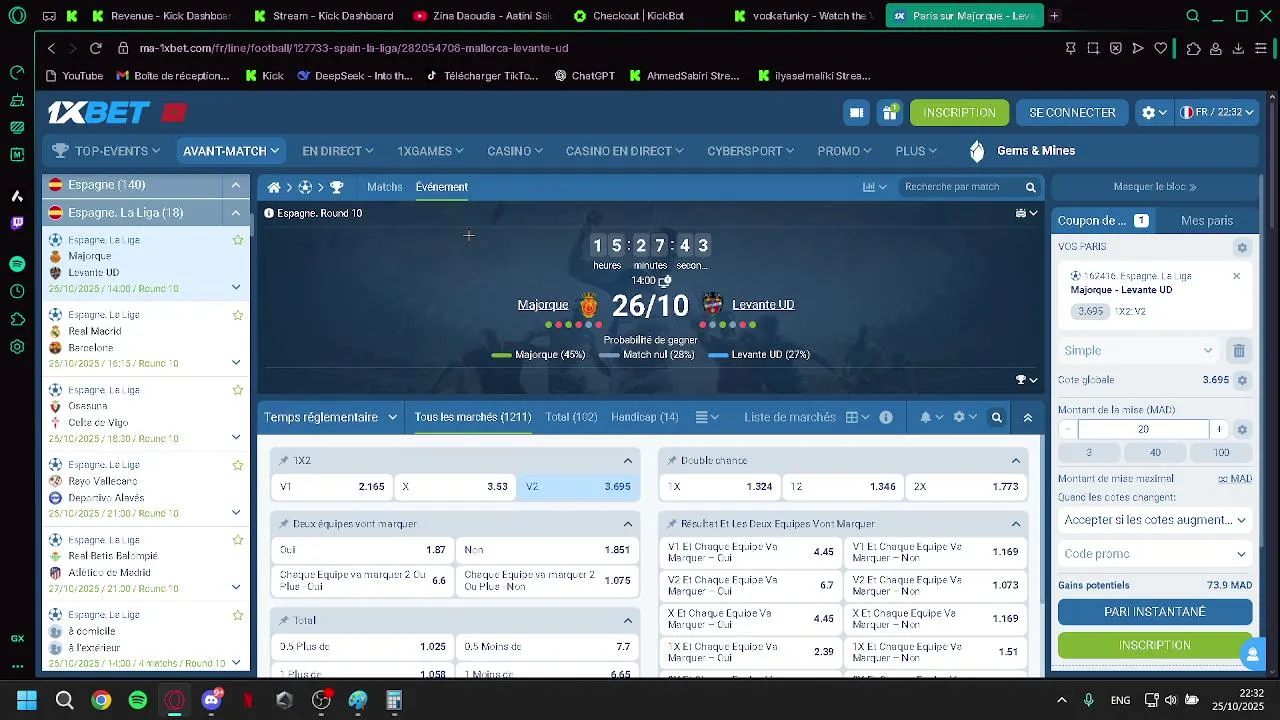Viewport: 1280px width, 720px height.
Task: Click the search magnifier in Recherche par match
Action: coord(1030,187)
